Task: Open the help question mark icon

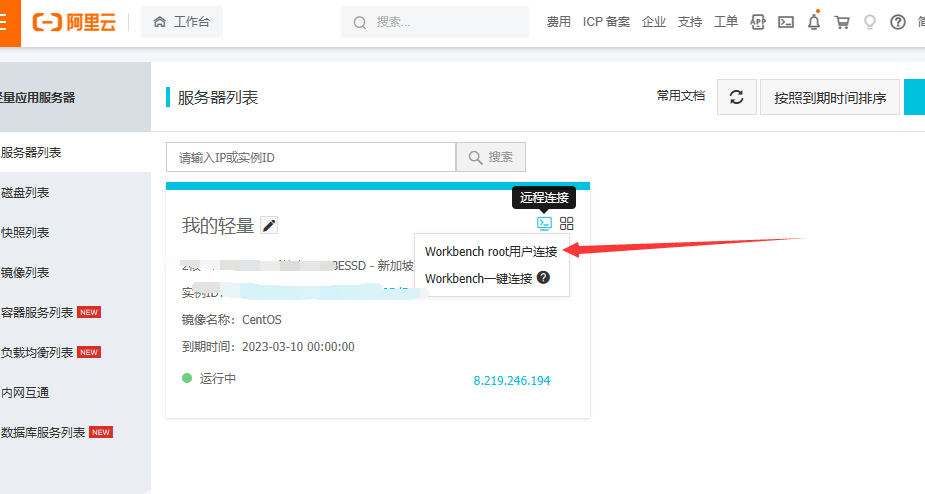Action: (898, 22)
